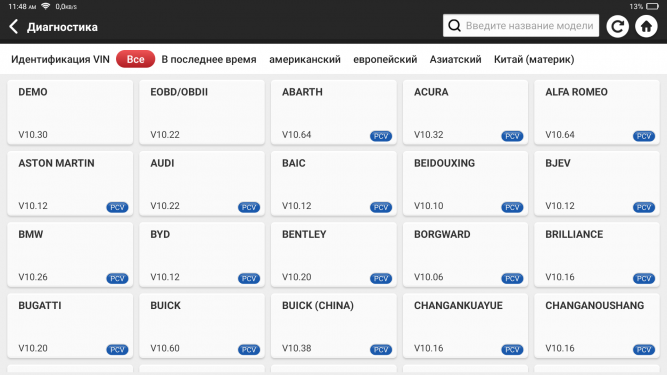This screenshot has width=667, height=375.
Task: Focus the model name search field
Action: tap(521, 26)
